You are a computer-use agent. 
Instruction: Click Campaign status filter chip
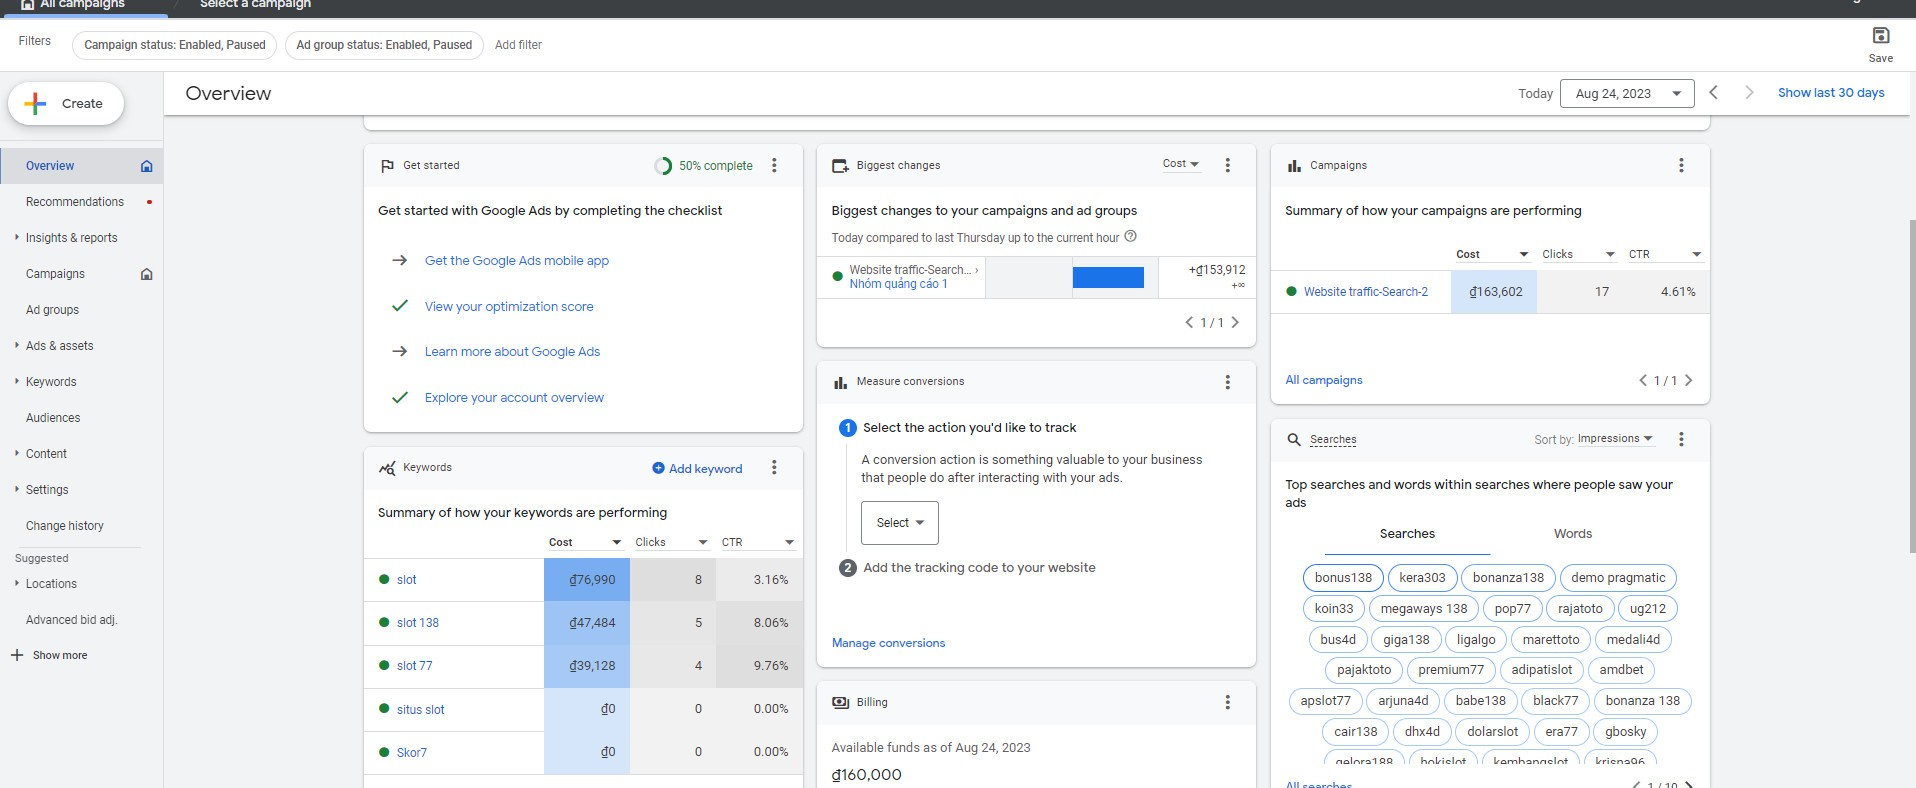pos(175,45)
